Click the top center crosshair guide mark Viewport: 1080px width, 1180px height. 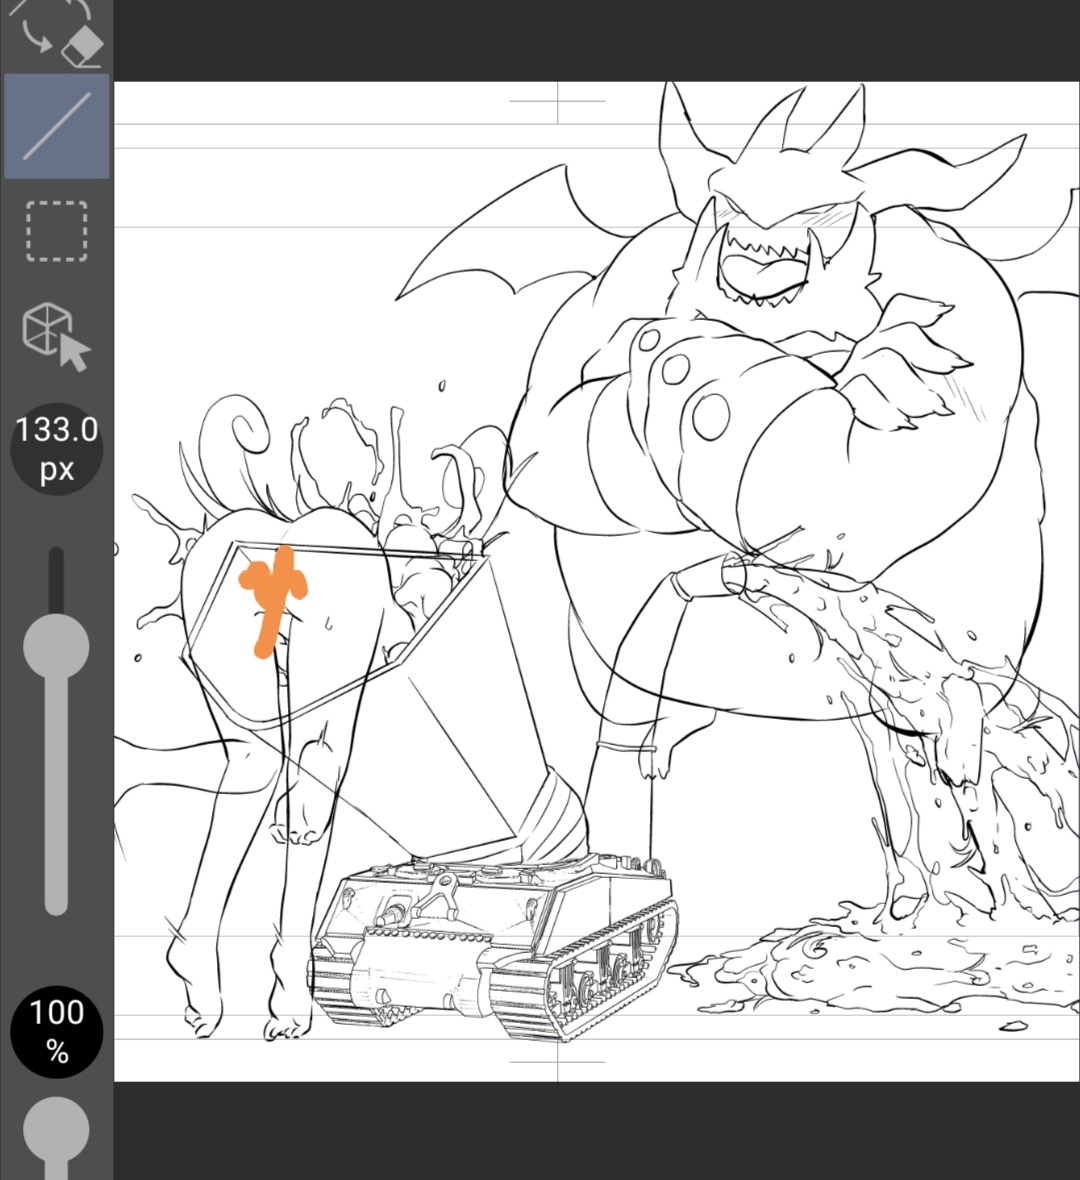(x=558, y=101)
